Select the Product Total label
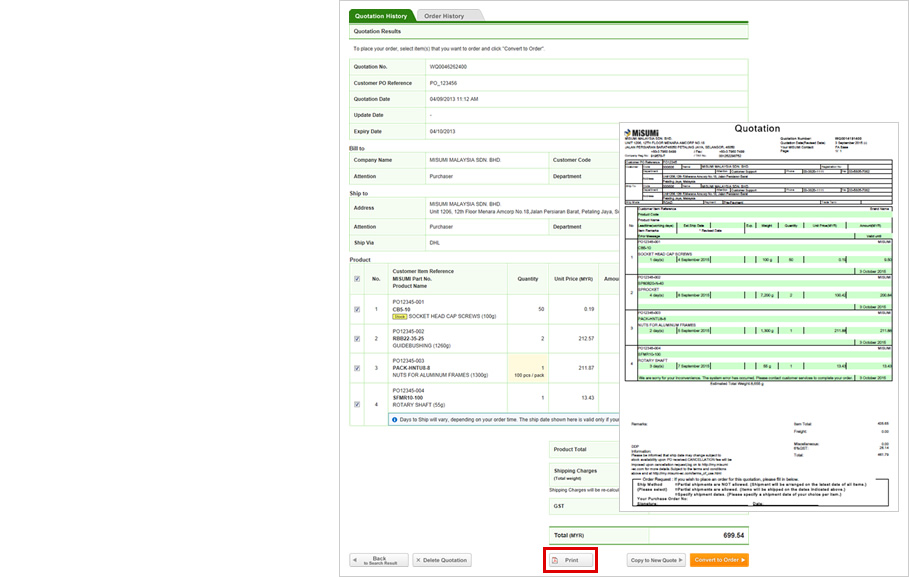 point(570,449)
